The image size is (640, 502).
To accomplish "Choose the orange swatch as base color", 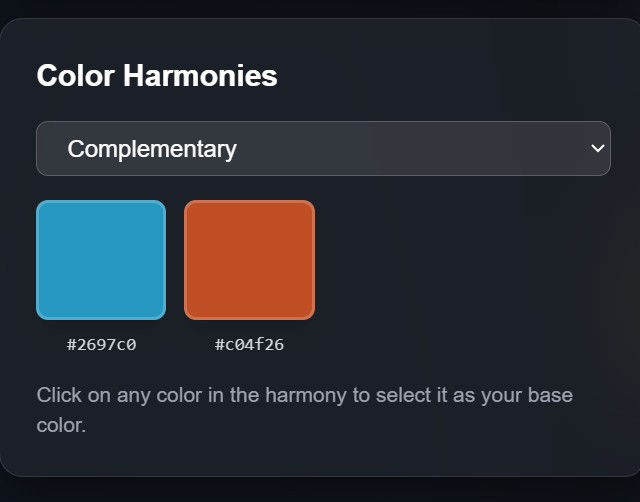I will point(249,260).
